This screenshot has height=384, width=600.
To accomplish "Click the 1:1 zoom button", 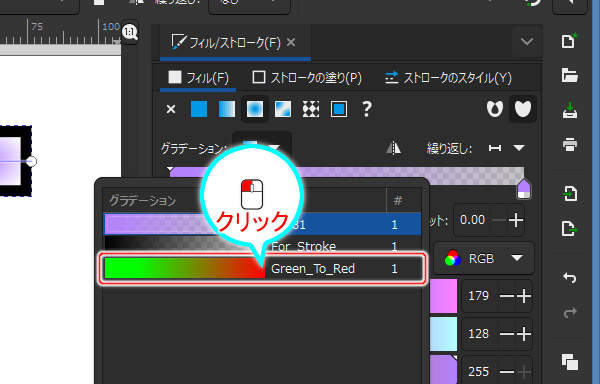I will click(x=130, y=32).
